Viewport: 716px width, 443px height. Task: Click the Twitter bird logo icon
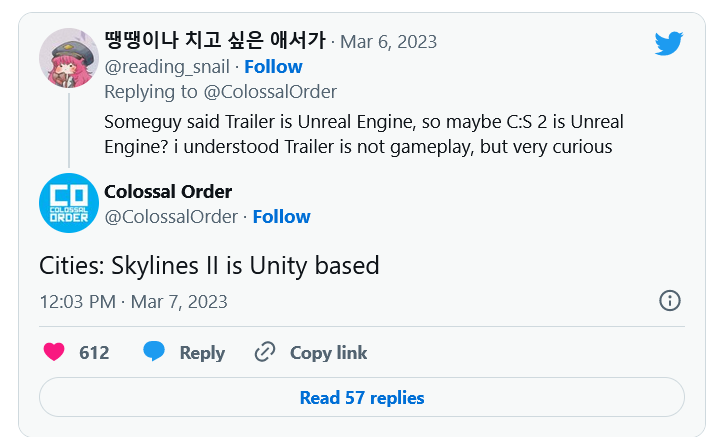point(668,43)
